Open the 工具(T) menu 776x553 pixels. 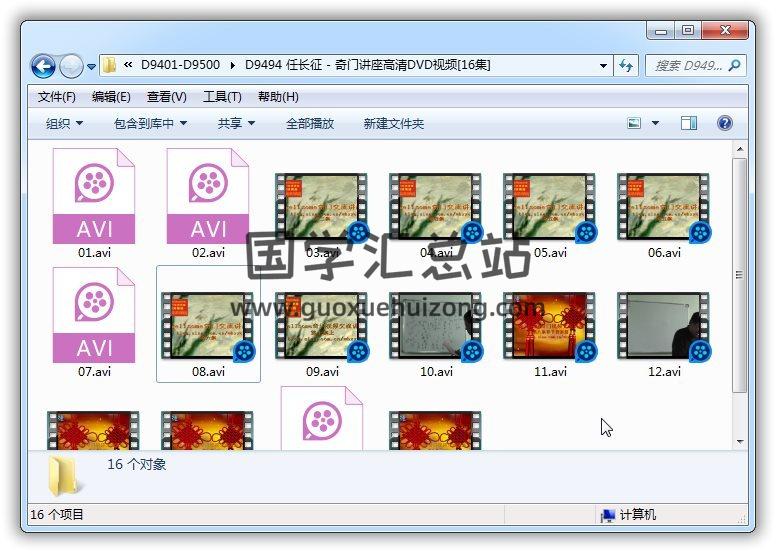coord(222,97)
